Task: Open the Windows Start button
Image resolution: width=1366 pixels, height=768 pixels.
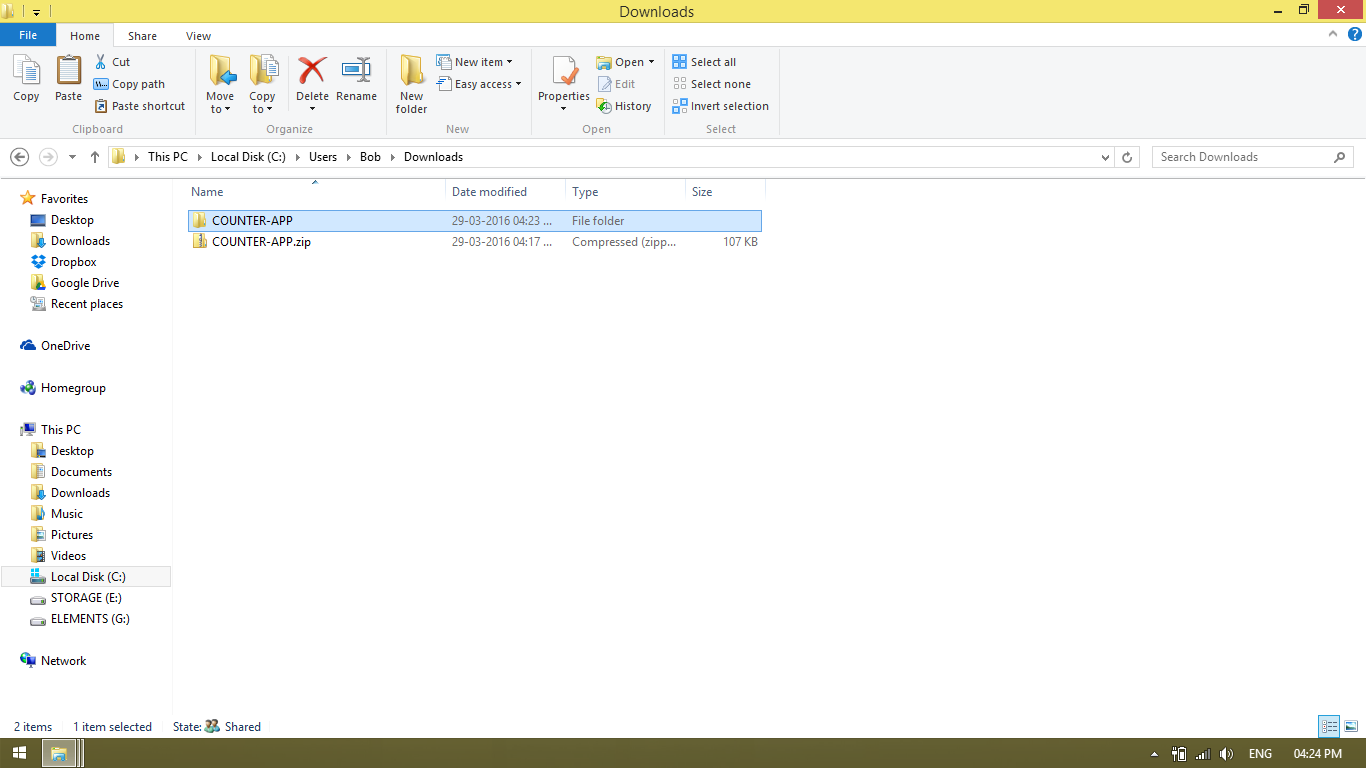Action: click(x=19, y=753)
